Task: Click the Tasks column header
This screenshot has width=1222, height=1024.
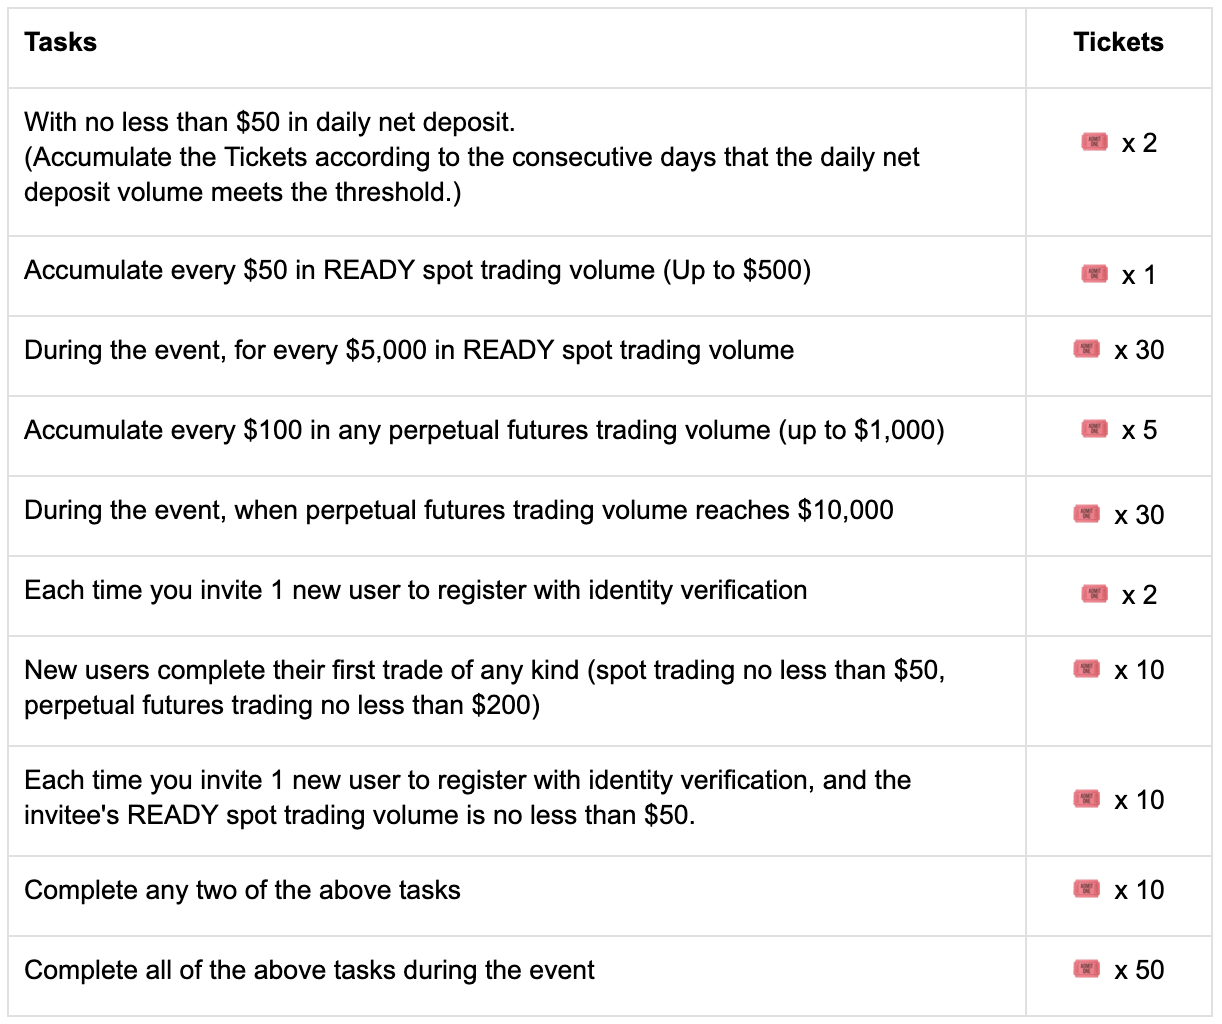Action: [61, 42]
